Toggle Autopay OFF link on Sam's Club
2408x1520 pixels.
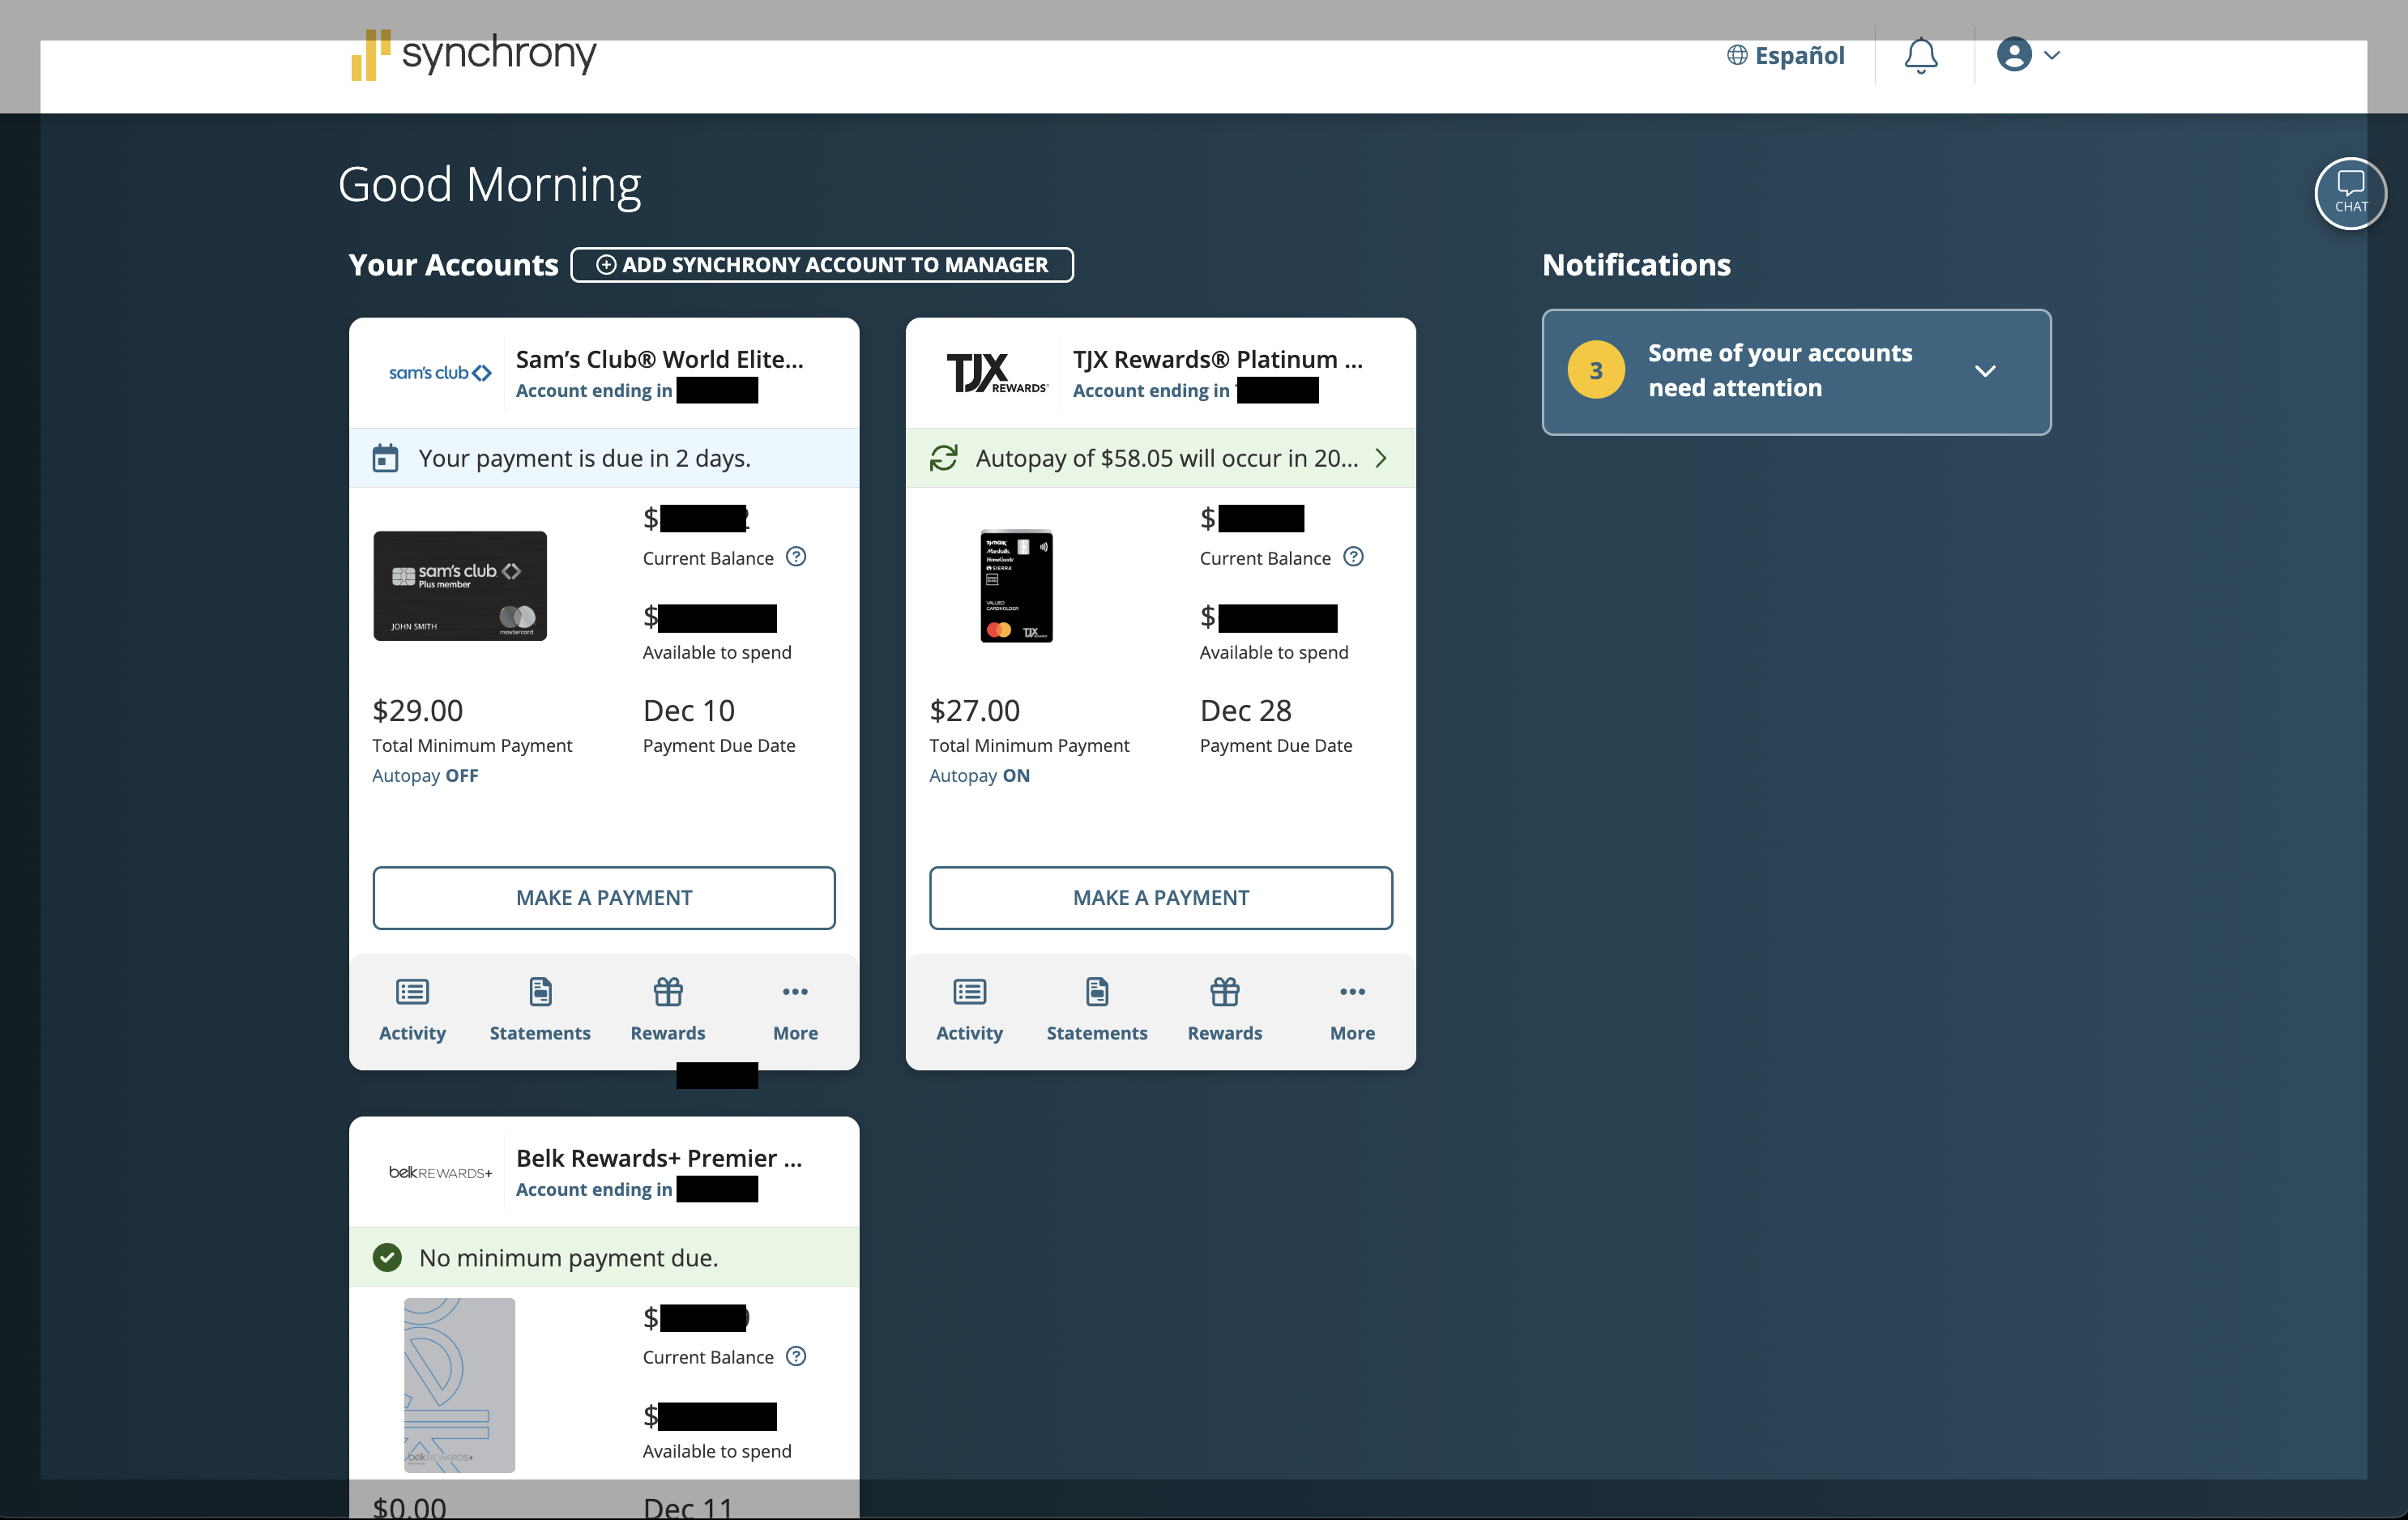coord(425,776)
